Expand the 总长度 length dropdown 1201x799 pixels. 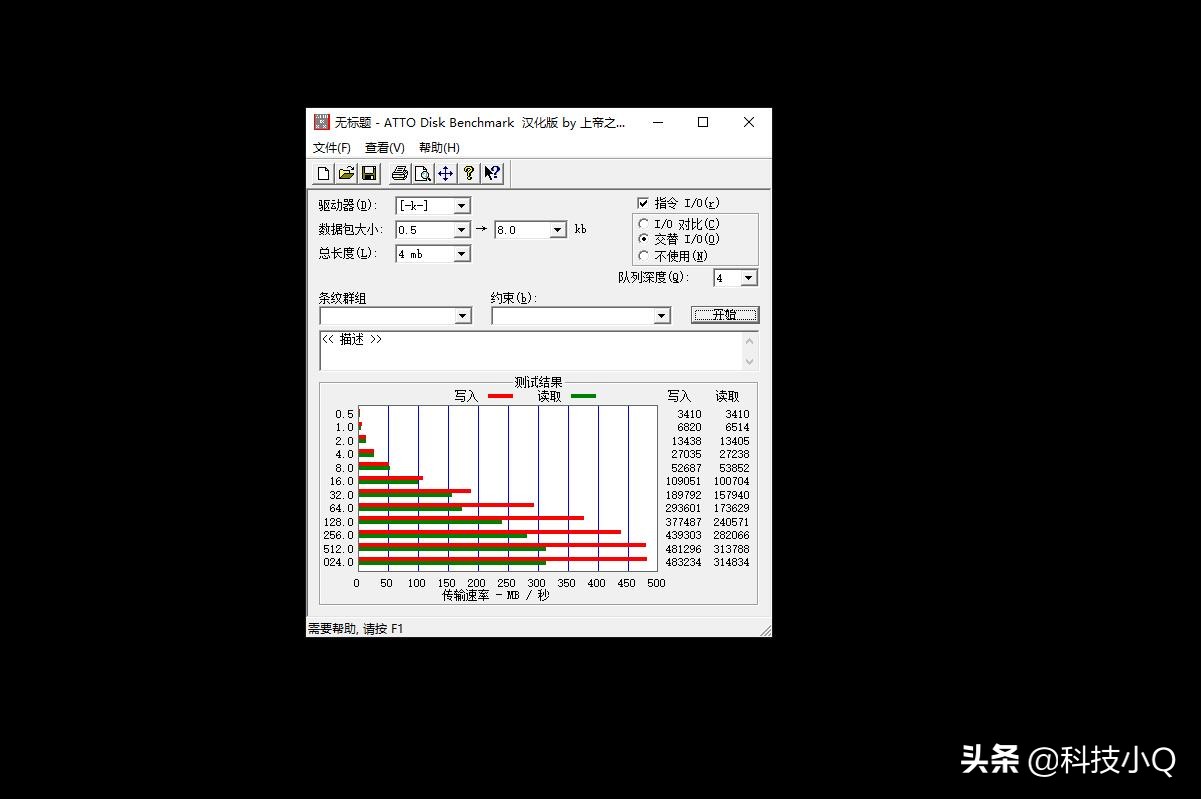(462, 253)
